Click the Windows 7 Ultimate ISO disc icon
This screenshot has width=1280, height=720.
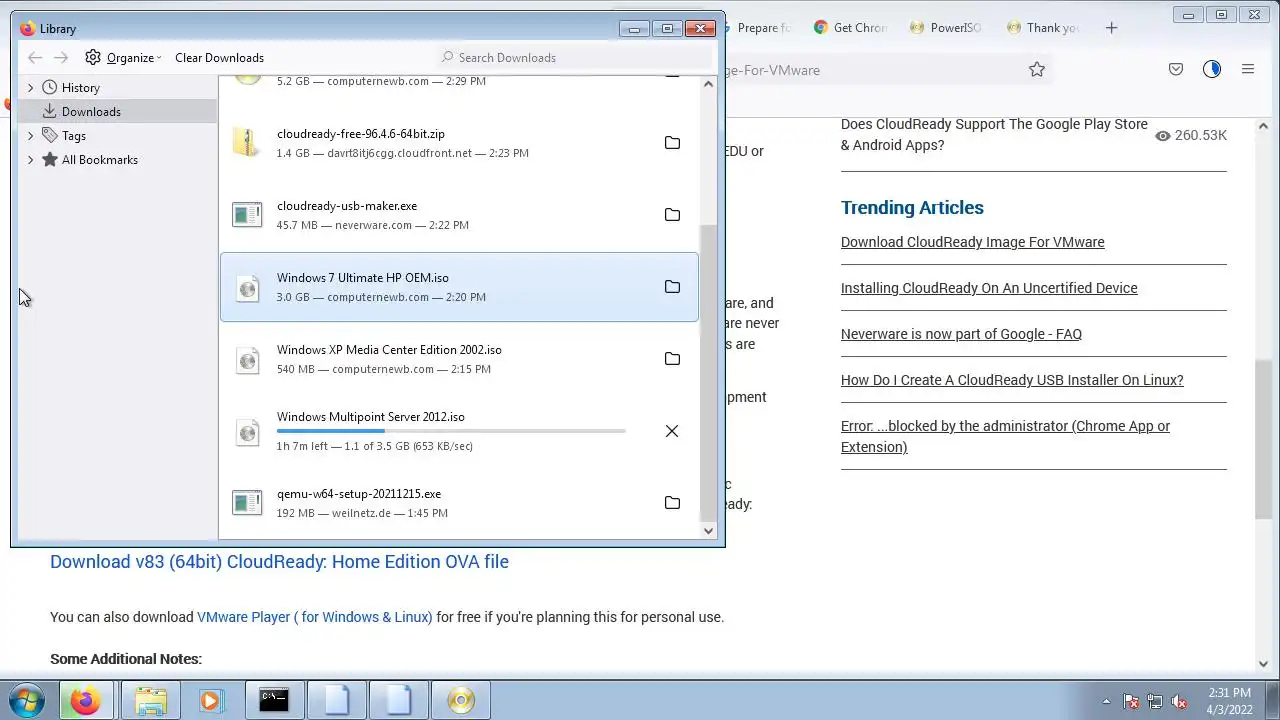click(x=247, y=288)
